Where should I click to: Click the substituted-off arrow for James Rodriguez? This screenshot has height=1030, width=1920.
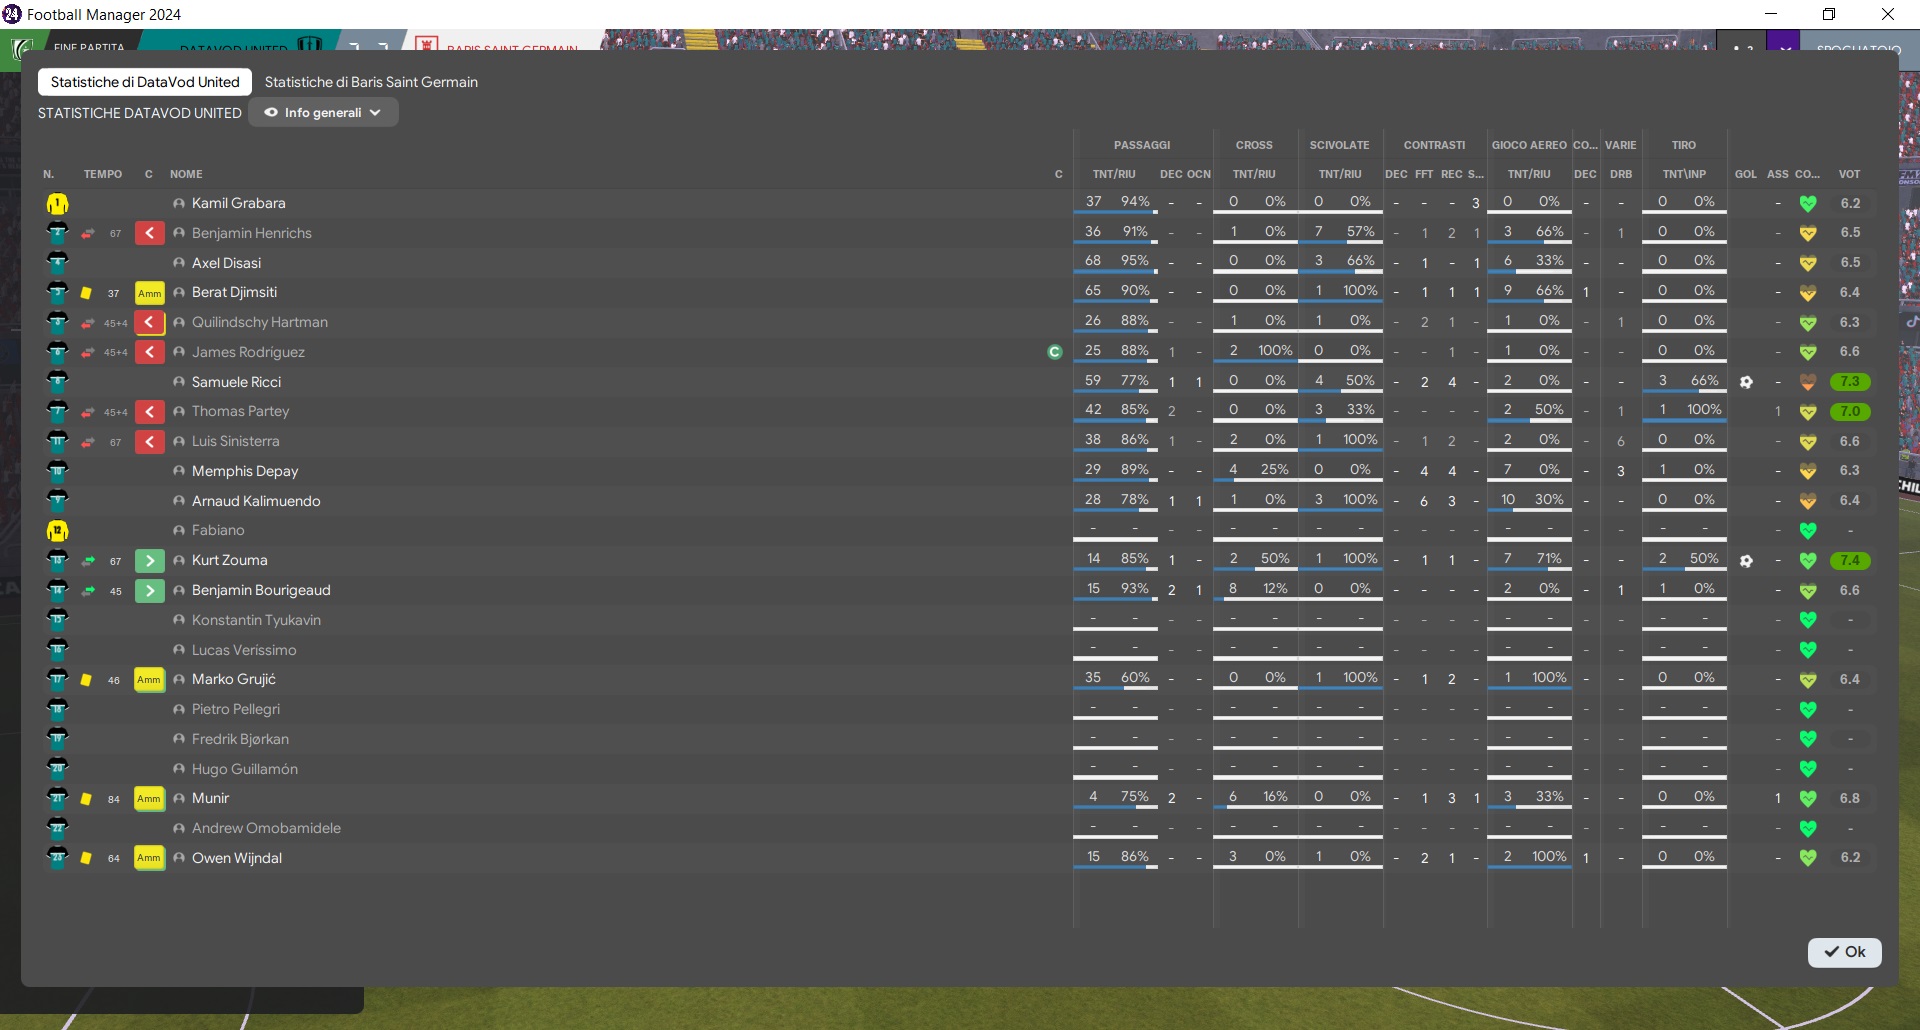(149, 352)
